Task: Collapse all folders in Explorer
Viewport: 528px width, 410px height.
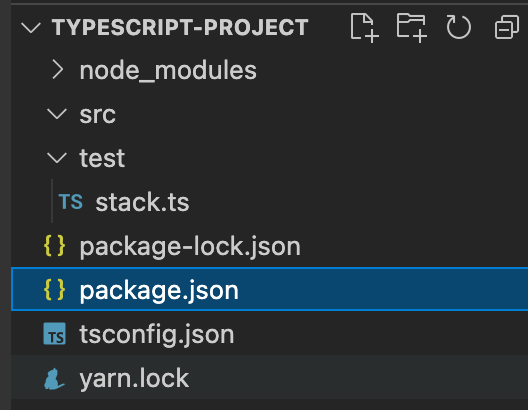Action: click(506, 27)
